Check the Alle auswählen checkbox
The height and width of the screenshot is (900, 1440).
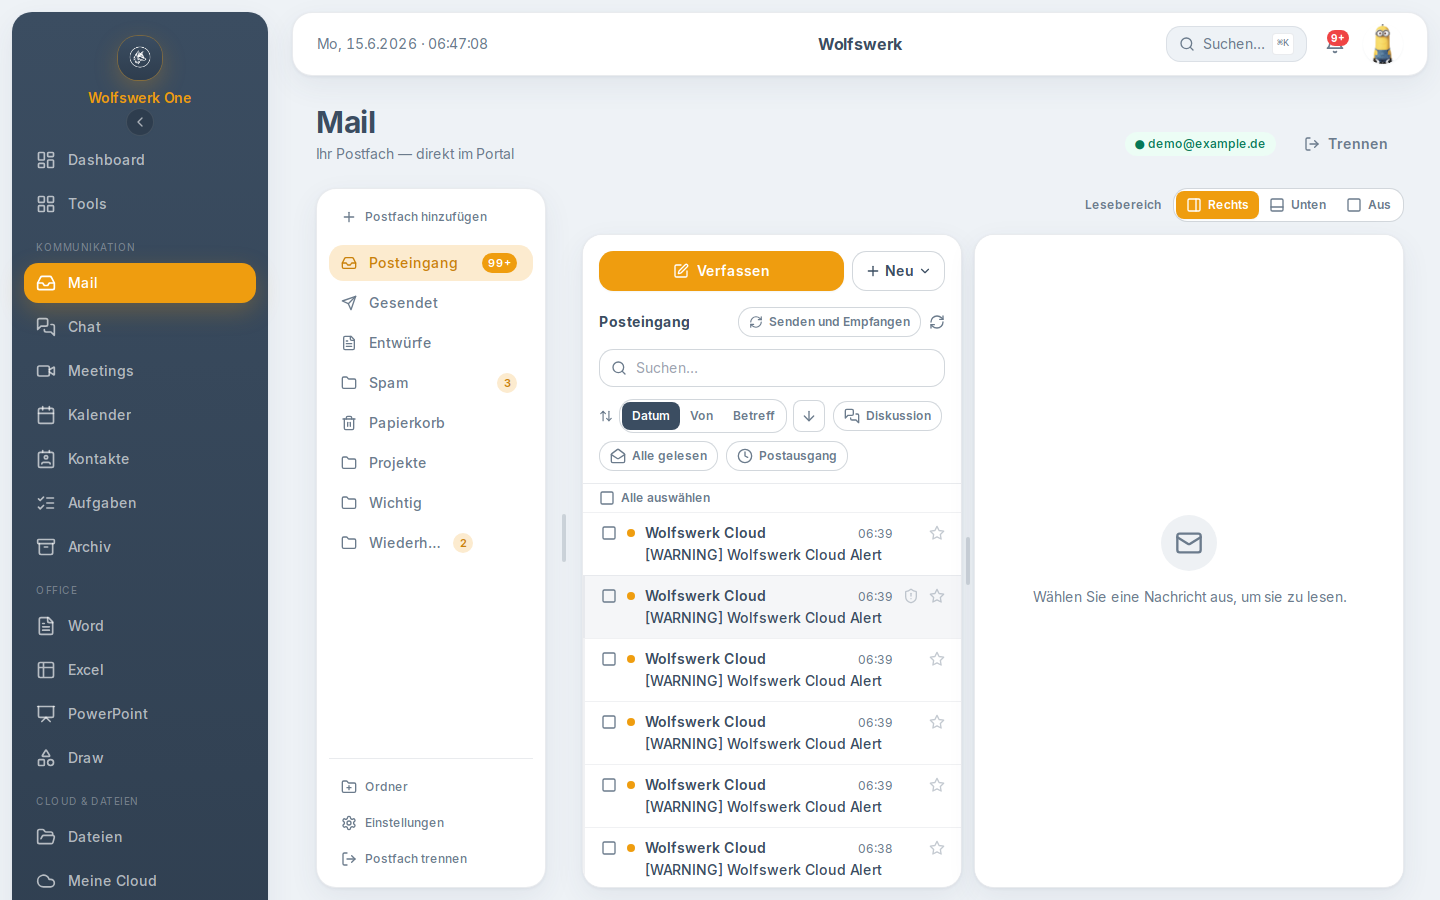pyautogui.click(x=607, y=498)
